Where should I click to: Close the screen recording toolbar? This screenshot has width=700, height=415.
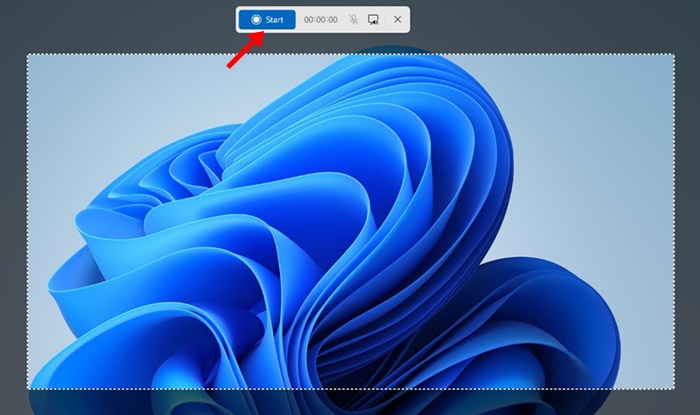point(397,19)
